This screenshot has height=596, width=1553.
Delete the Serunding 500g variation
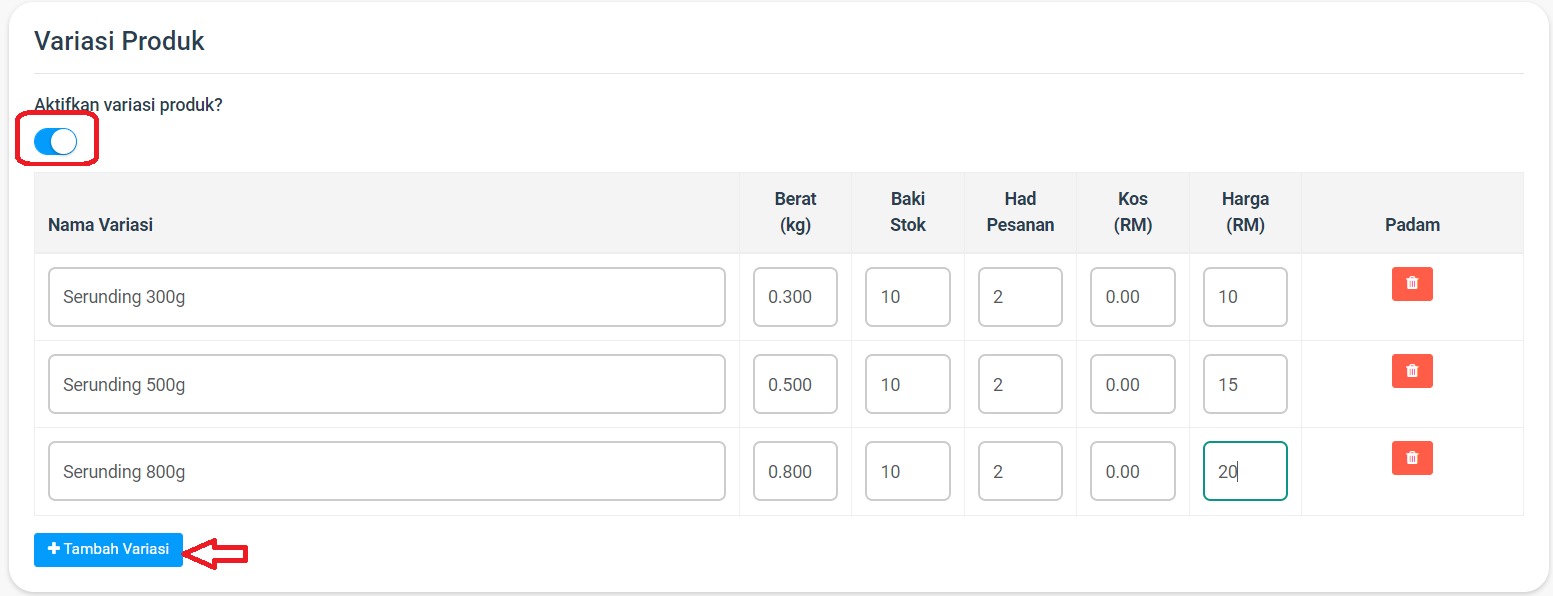[x=1412, y=371]
